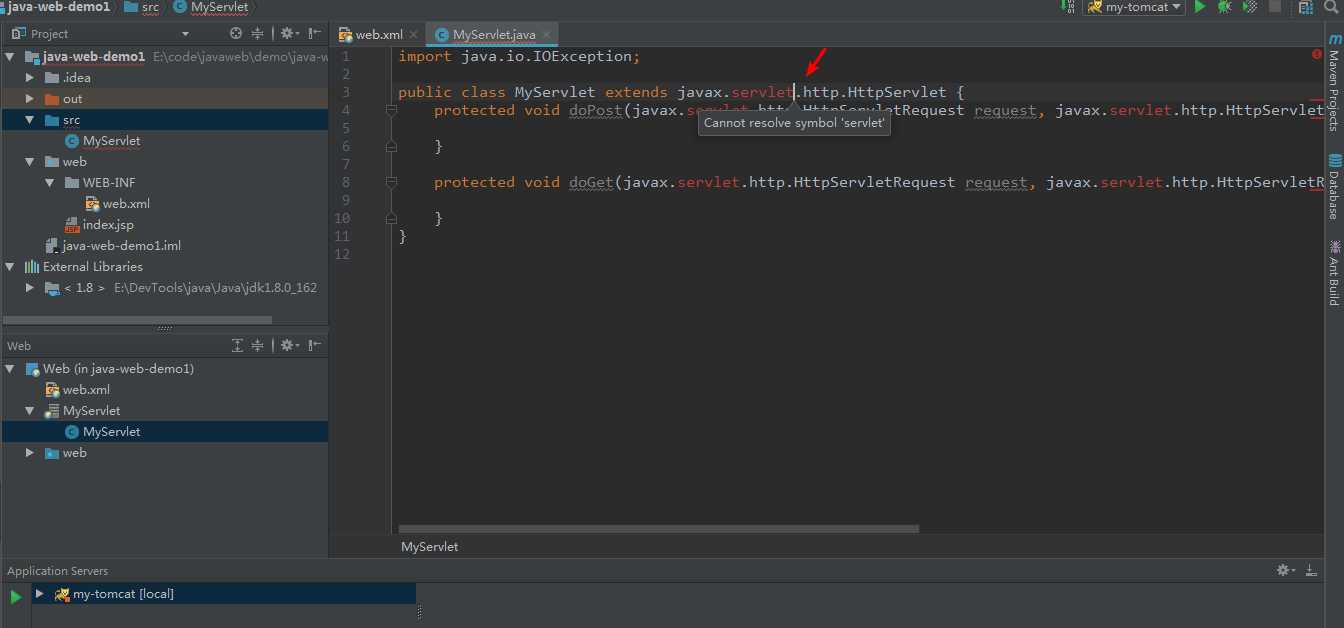The height and width of the screenshot is (628, 1344).
Task: Toggle code fold at doPost method
Action: click(x=392, y=111)
